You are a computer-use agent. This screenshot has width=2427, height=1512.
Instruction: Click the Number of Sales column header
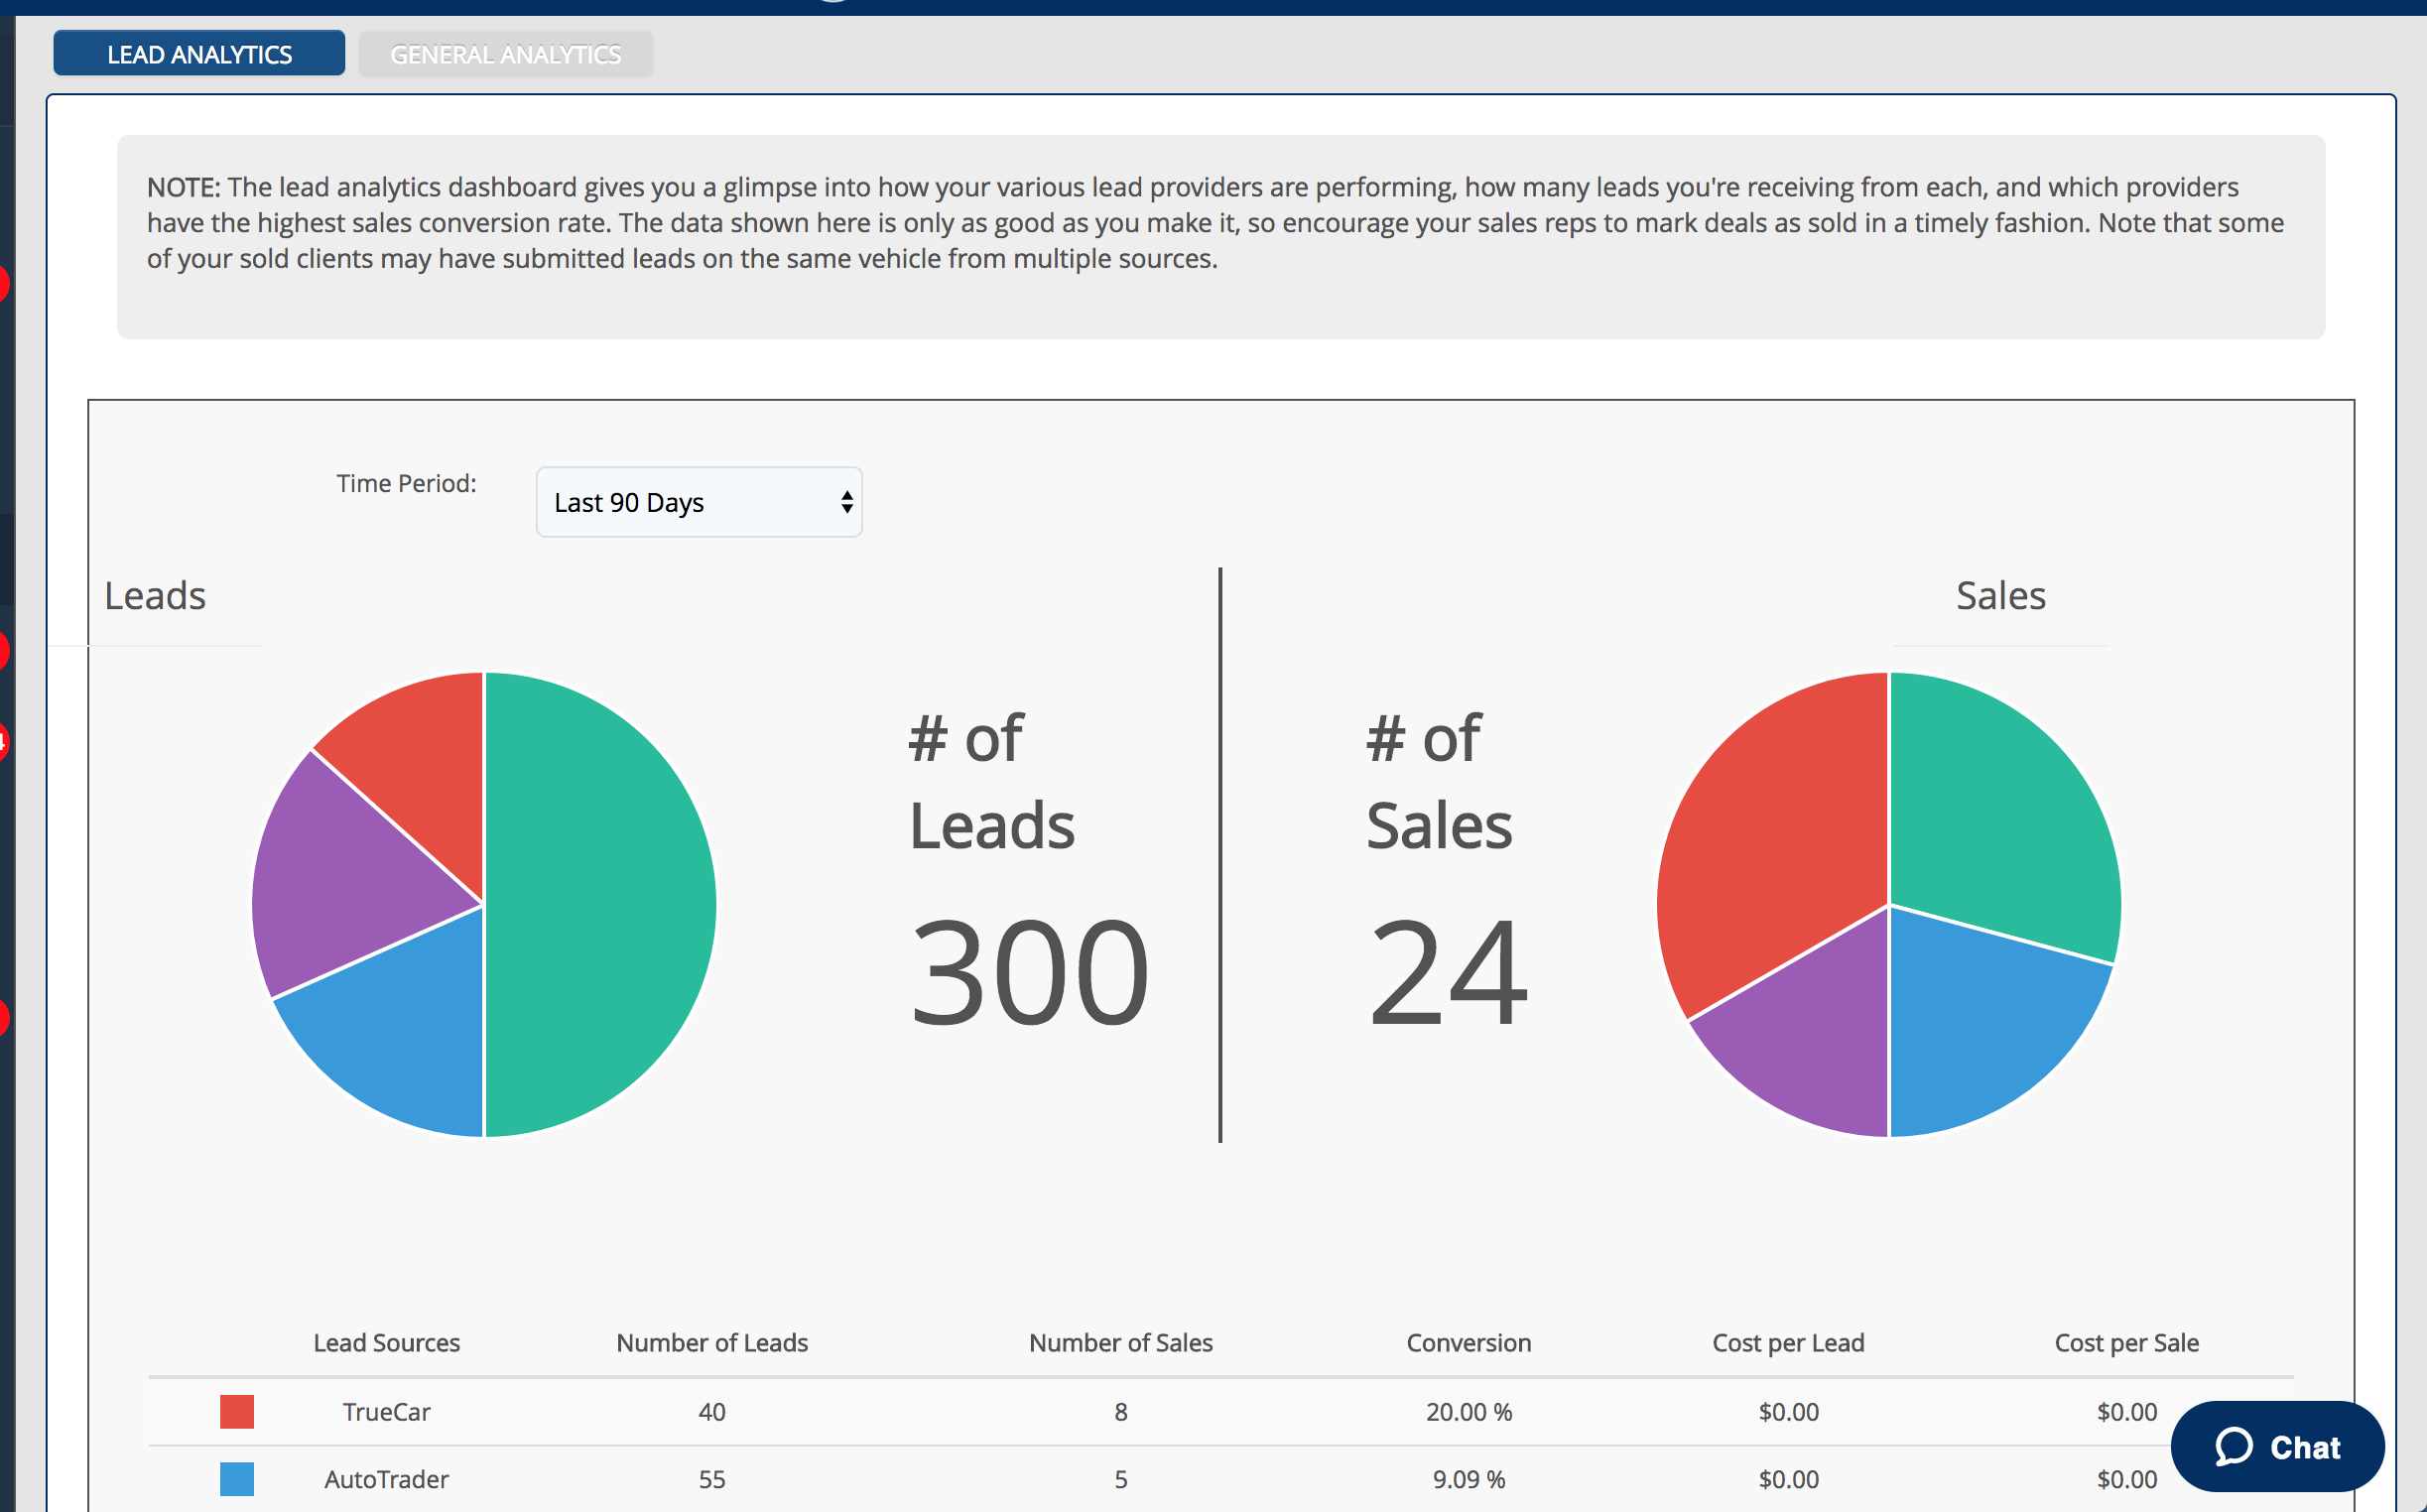pos(1120,1342)
